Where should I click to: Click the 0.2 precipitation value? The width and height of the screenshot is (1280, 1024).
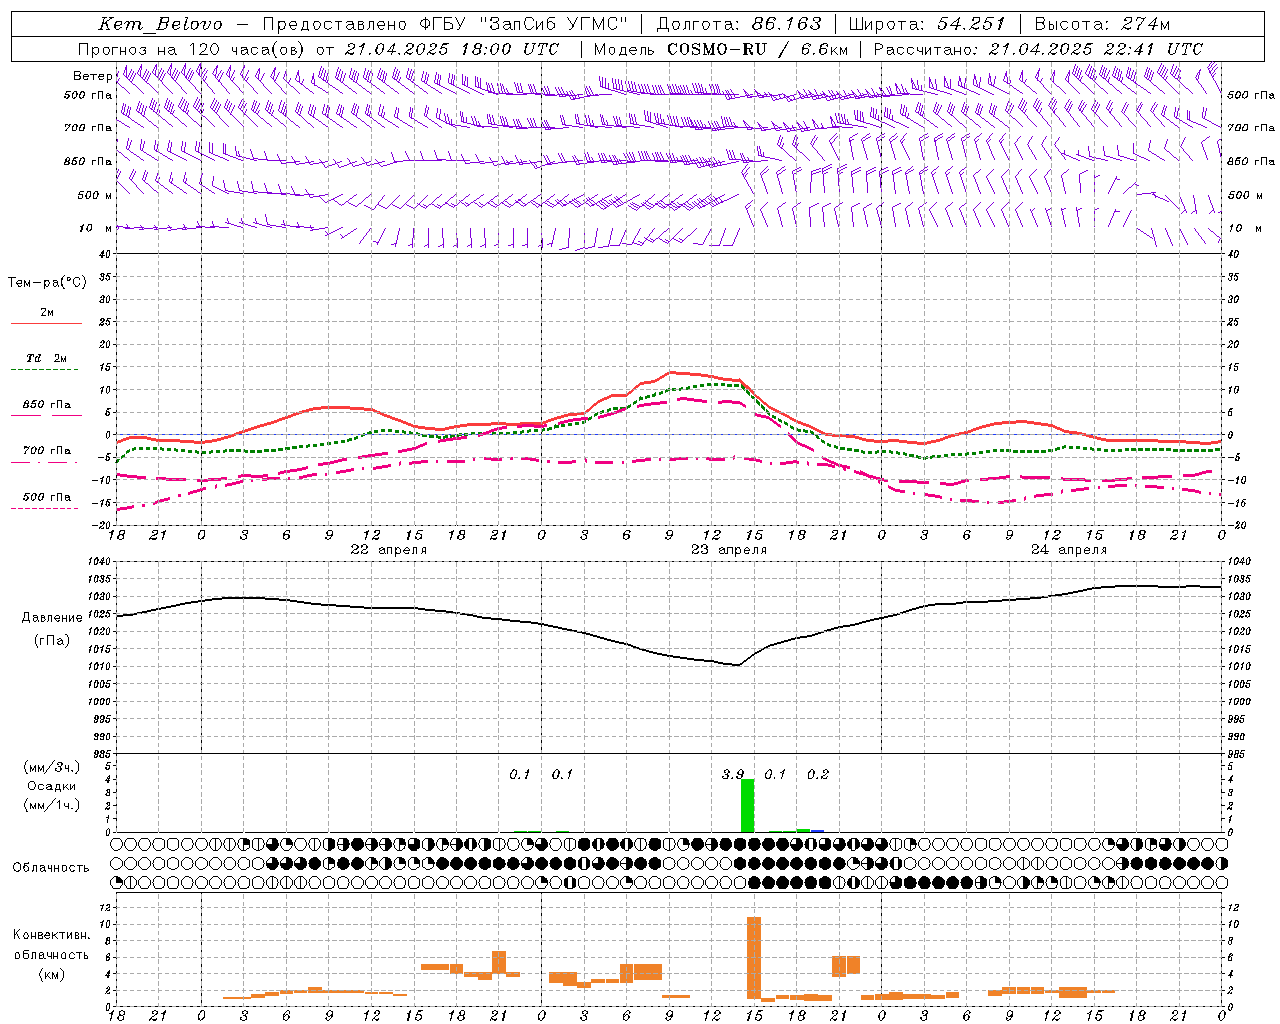818,775
